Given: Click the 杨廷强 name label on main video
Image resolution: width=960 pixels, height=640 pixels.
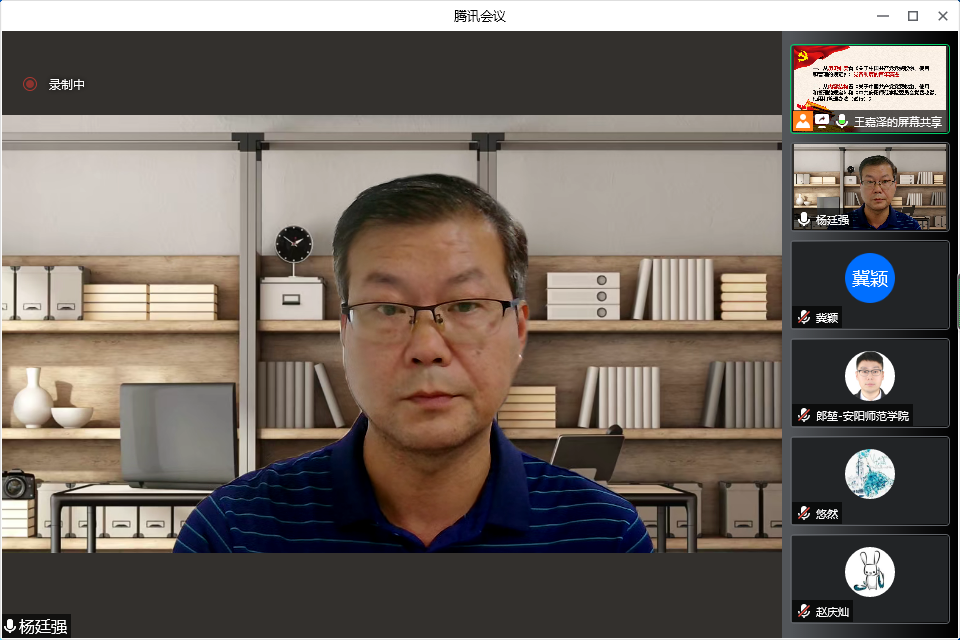Looking at the screenshot, I should tap(44, 627).
